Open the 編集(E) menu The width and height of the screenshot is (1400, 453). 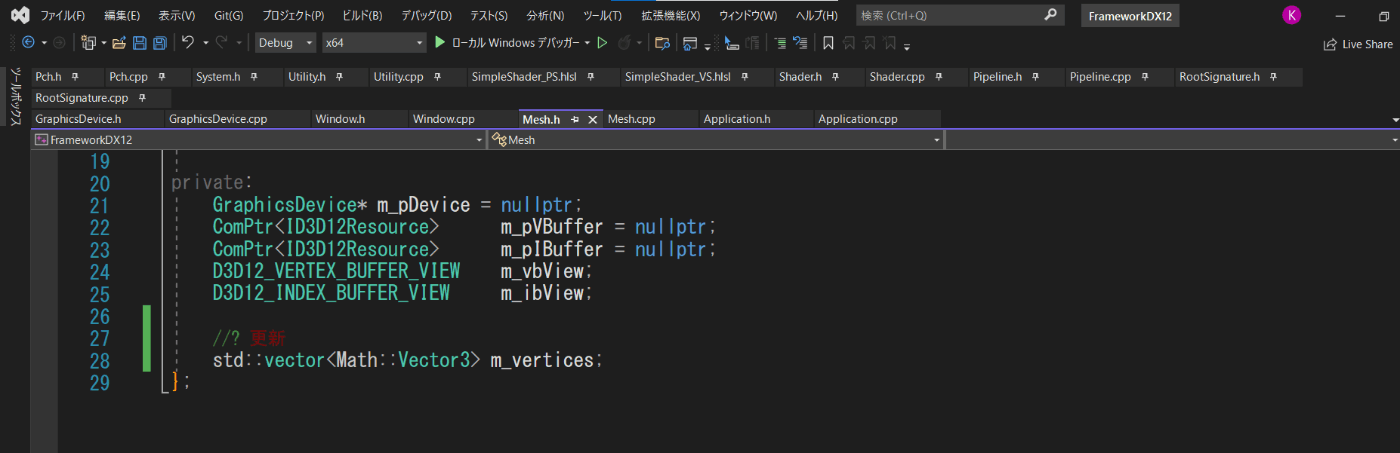pyautogui.click(x=122, y=16)
